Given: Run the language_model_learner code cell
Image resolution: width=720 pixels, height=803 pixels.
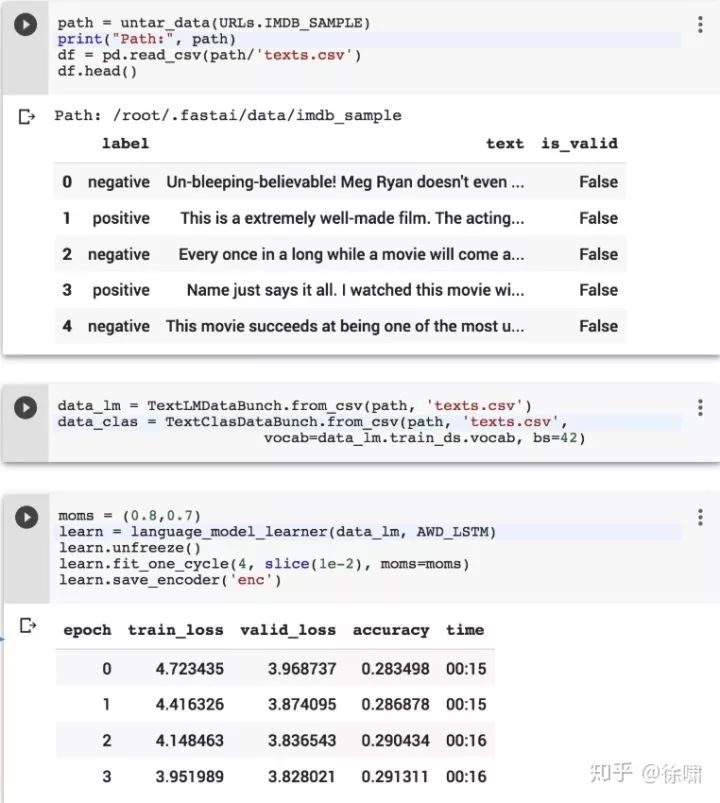Looking at the screenshot, I should pyautogui.click(x=27, y=518).
